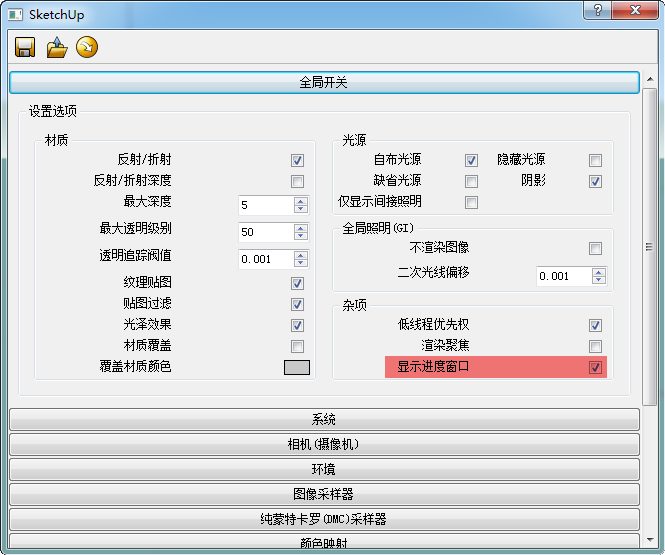Image resolution: width=665 pixels, height=555 pixels.
Task: Toggle the 反射/折射 checkbox
Action: (x=297, y=160)
